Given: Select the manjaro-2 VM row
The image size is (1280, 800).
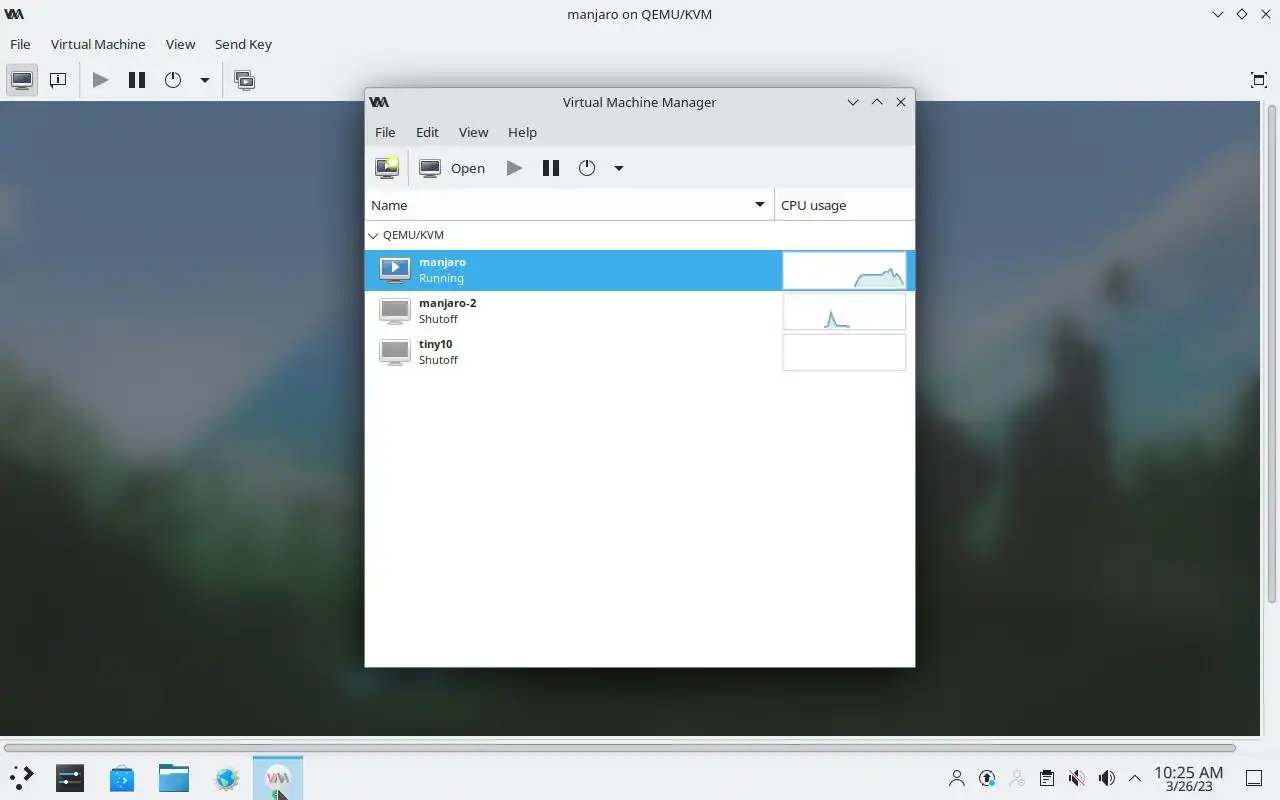Looking at the screenshot, I should coord(640,311).
